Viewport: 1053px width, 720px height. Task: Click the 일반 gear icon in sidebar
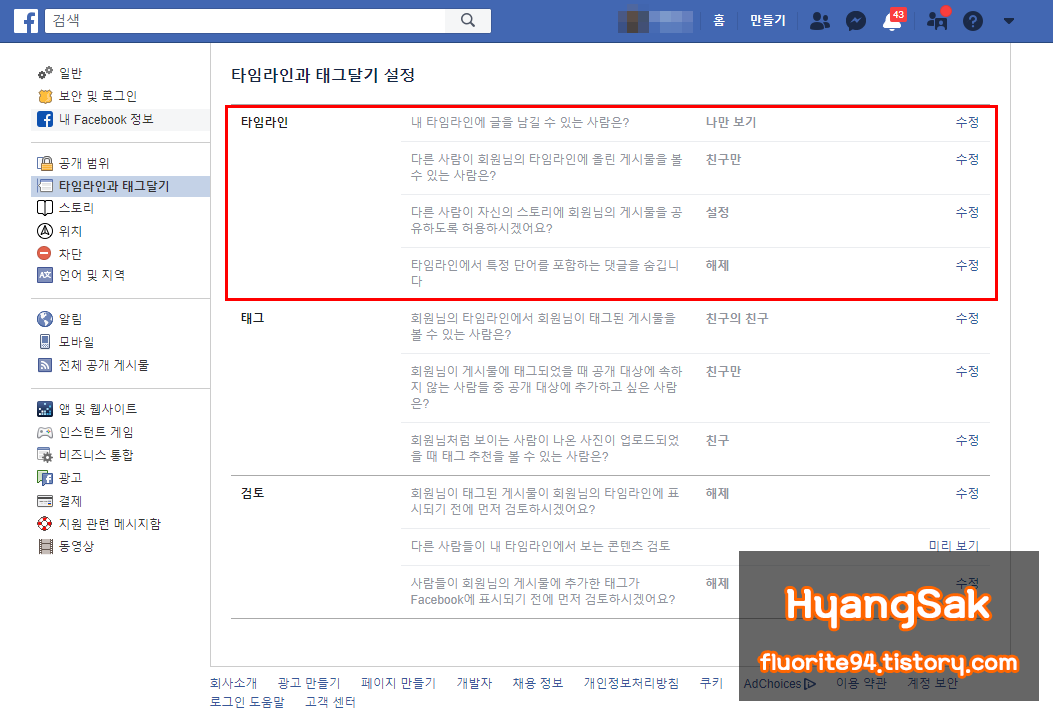[x=45, y=73]
